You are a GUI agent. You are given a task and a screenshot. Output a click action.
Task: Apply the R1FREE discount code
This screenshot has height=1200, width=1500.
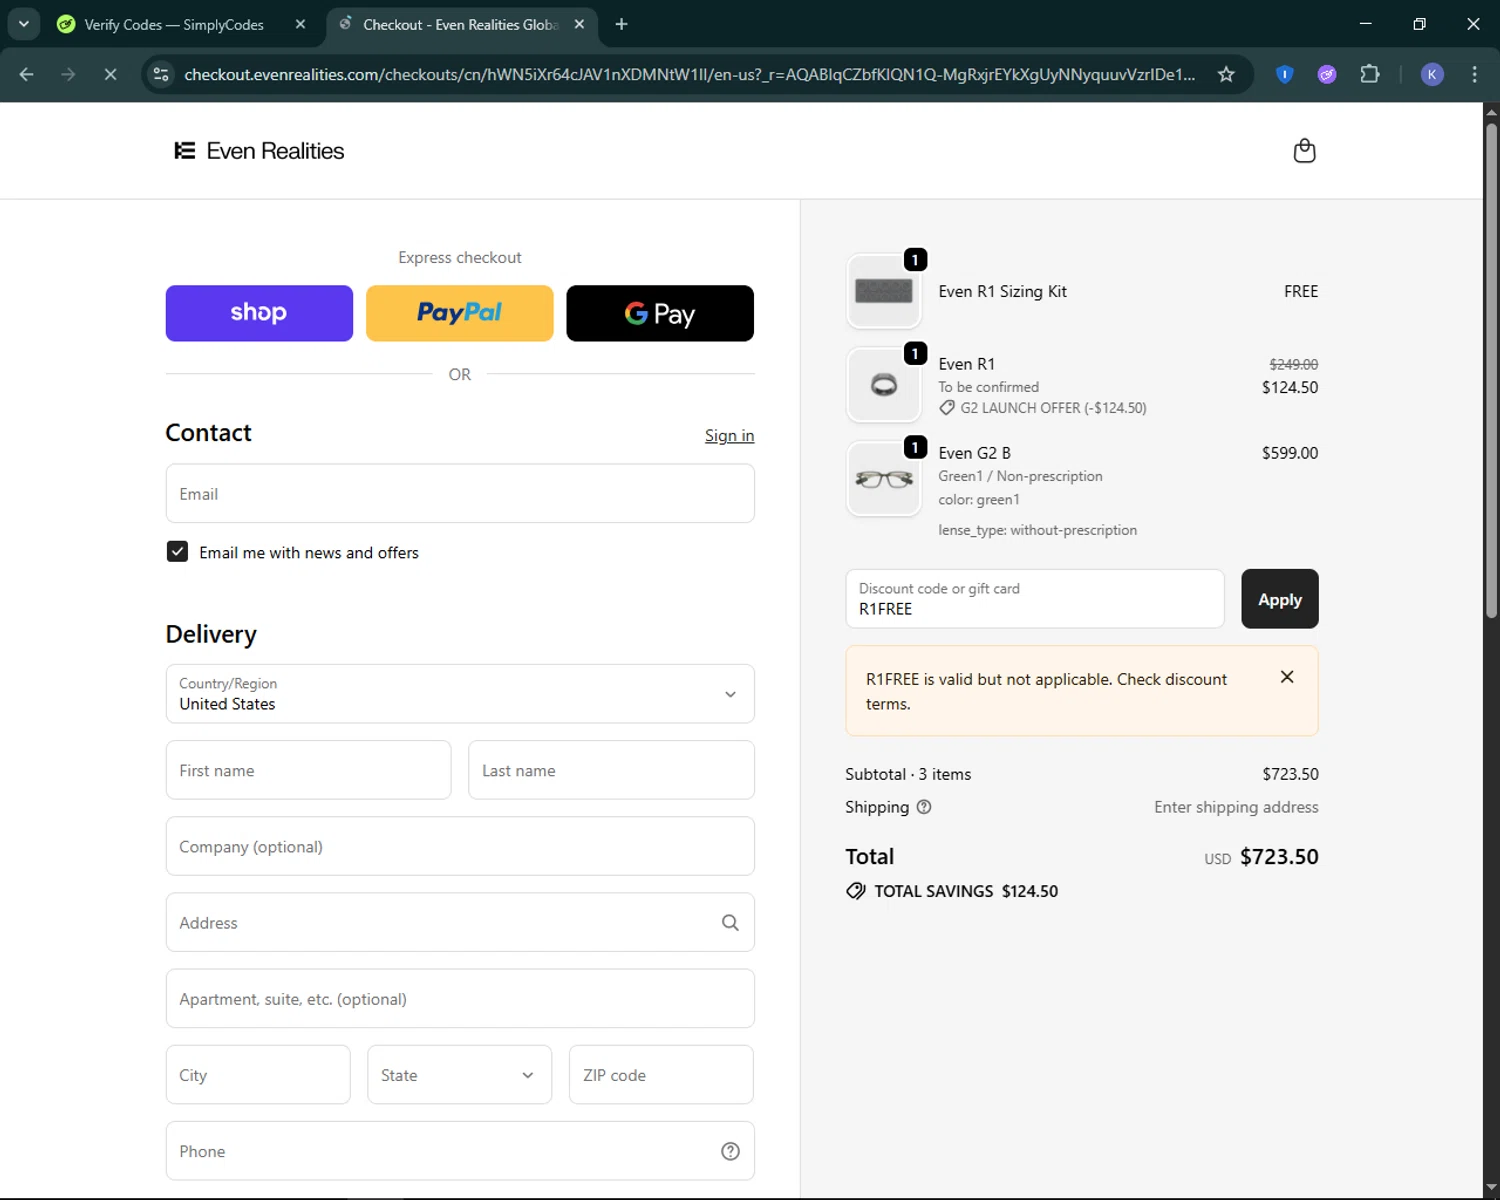(1280, 599)
